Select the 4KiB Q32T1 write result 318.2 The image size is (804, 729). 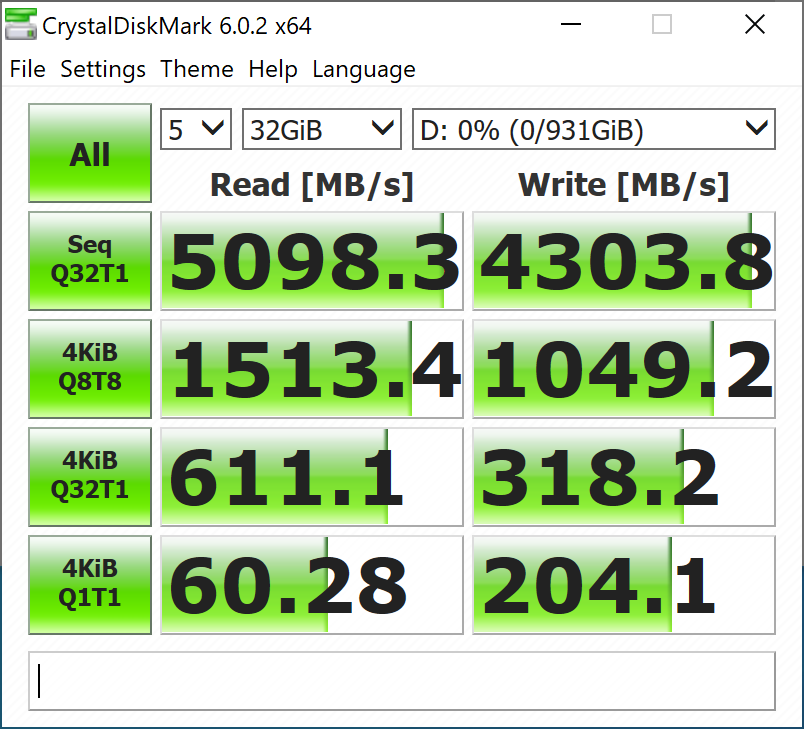point(624,477)
